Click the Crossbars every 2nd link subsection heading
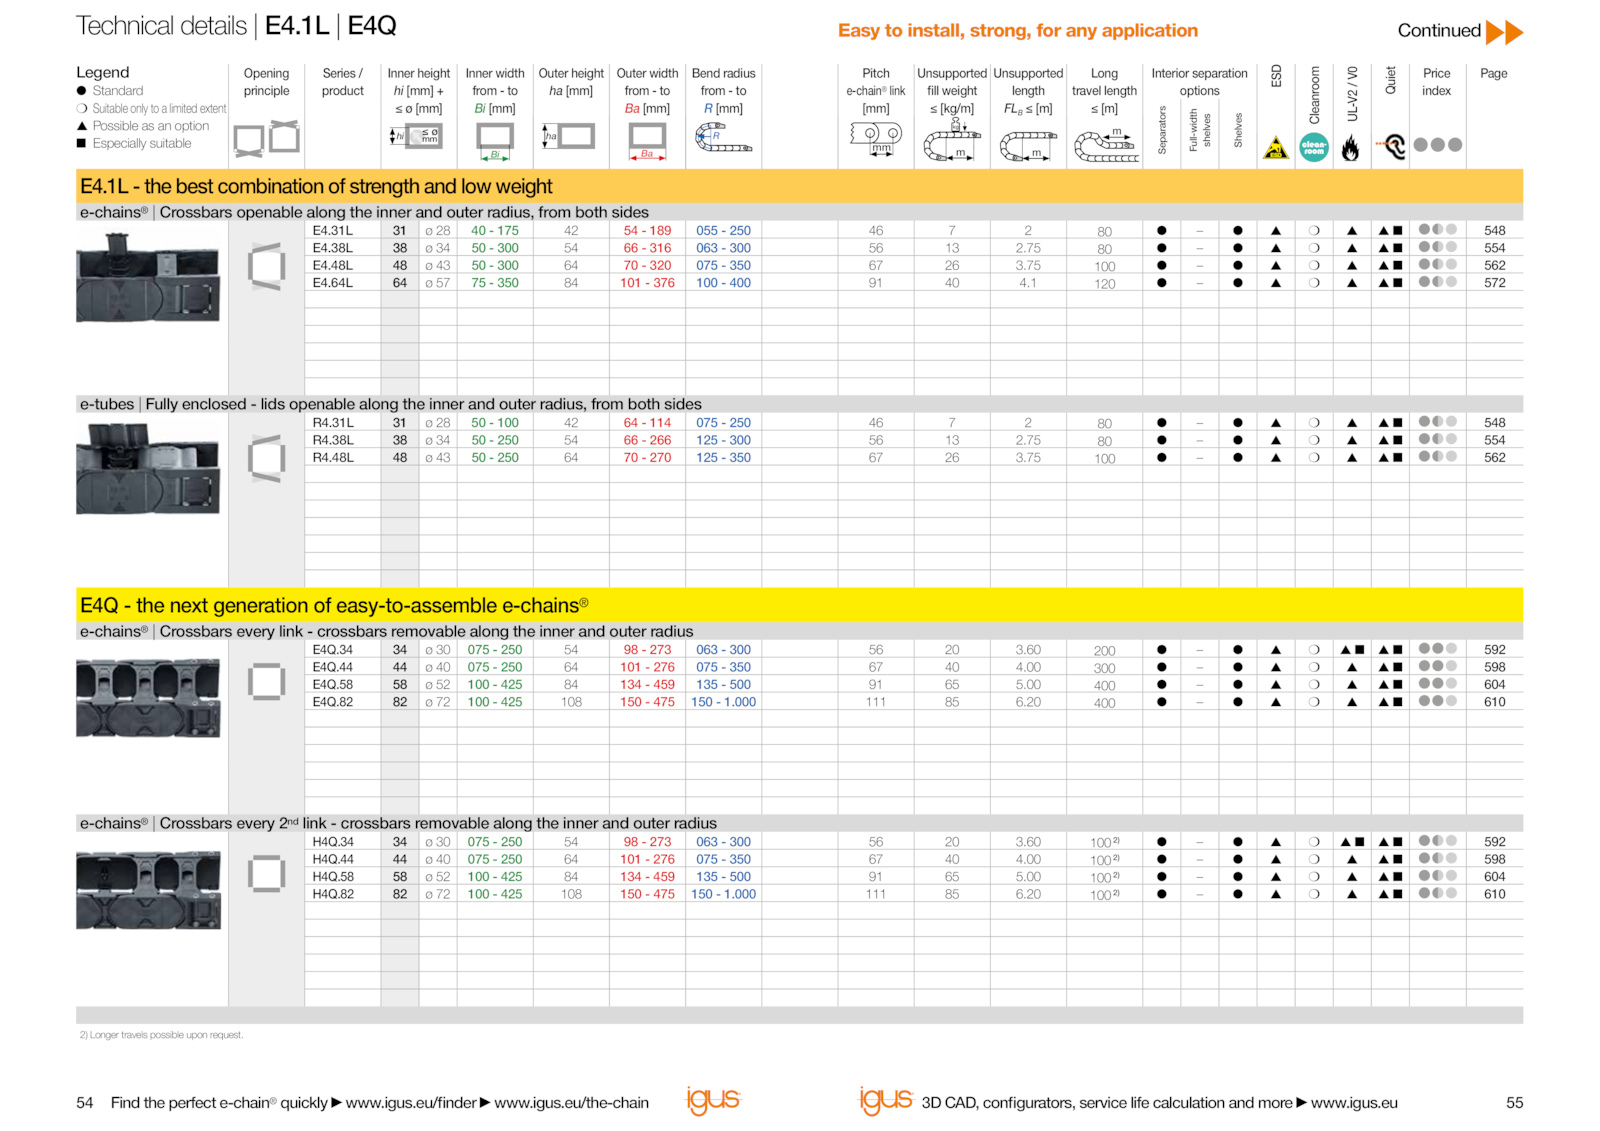The image size is (1600, 1131). pyautogui.click(x=799, y=823)
